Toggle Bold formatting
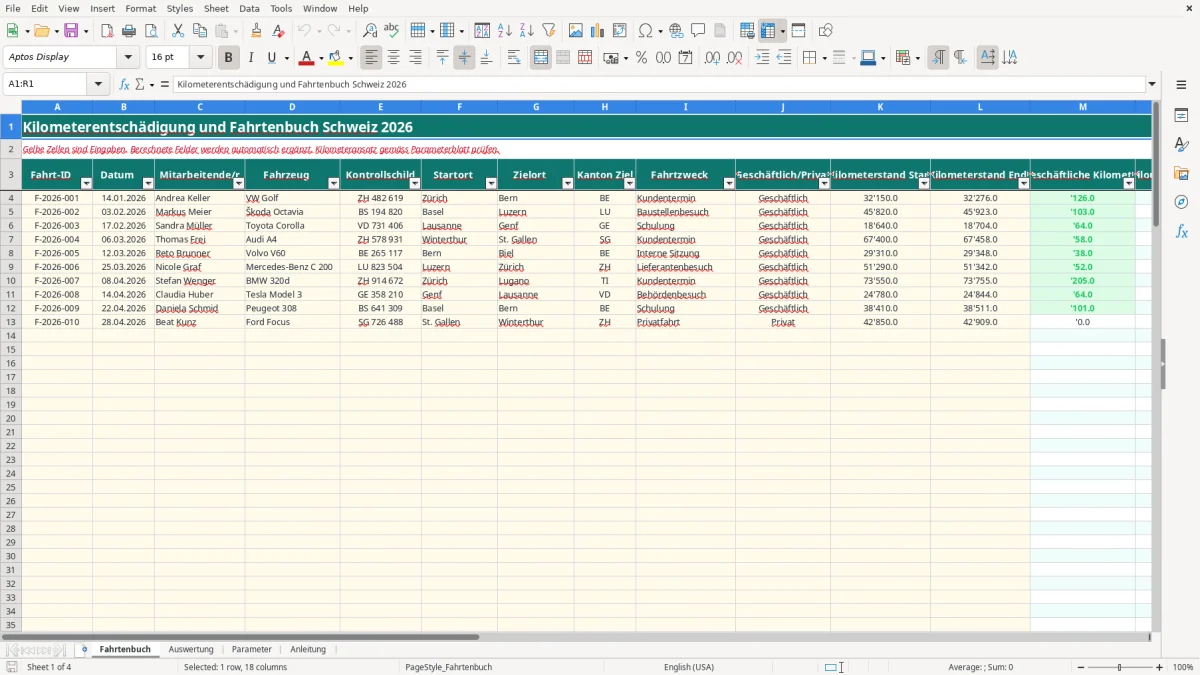The image size is (1200, 675). click(229, 58)
